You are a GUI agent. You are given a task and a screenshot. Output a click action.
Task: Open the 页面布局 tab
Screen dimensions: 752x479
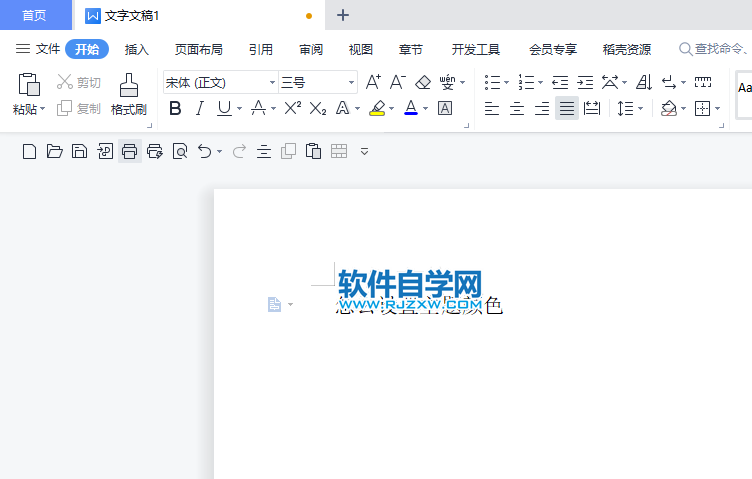(199, 49)
